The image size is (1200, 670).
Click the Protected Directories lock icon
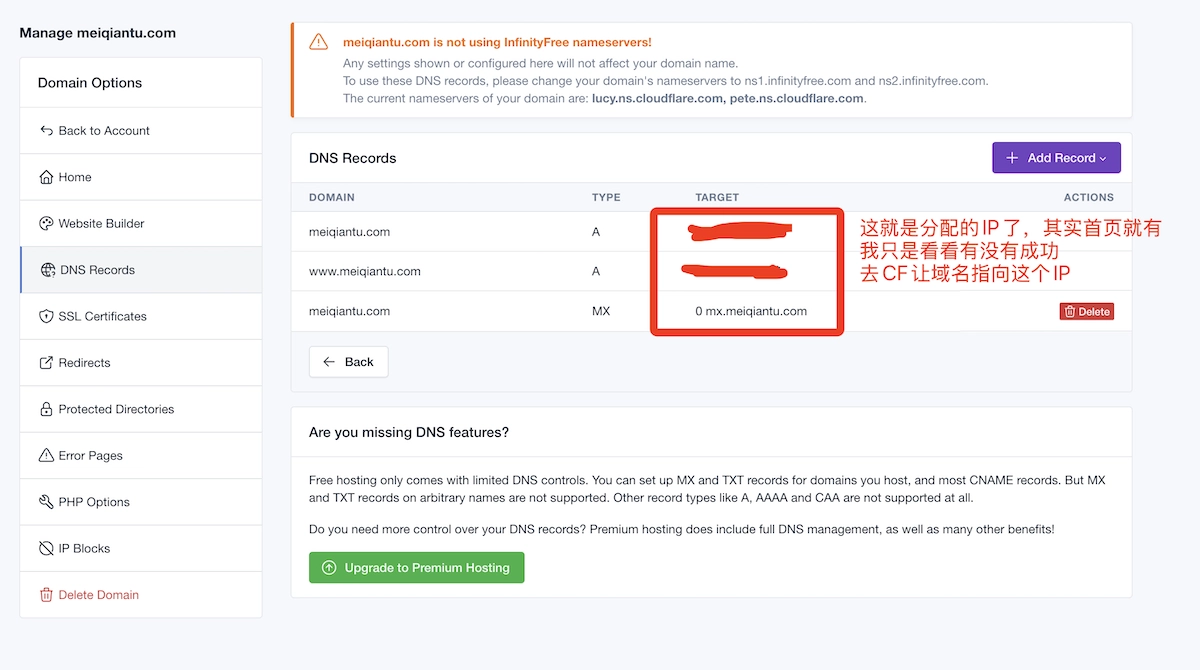coord(46,409)
